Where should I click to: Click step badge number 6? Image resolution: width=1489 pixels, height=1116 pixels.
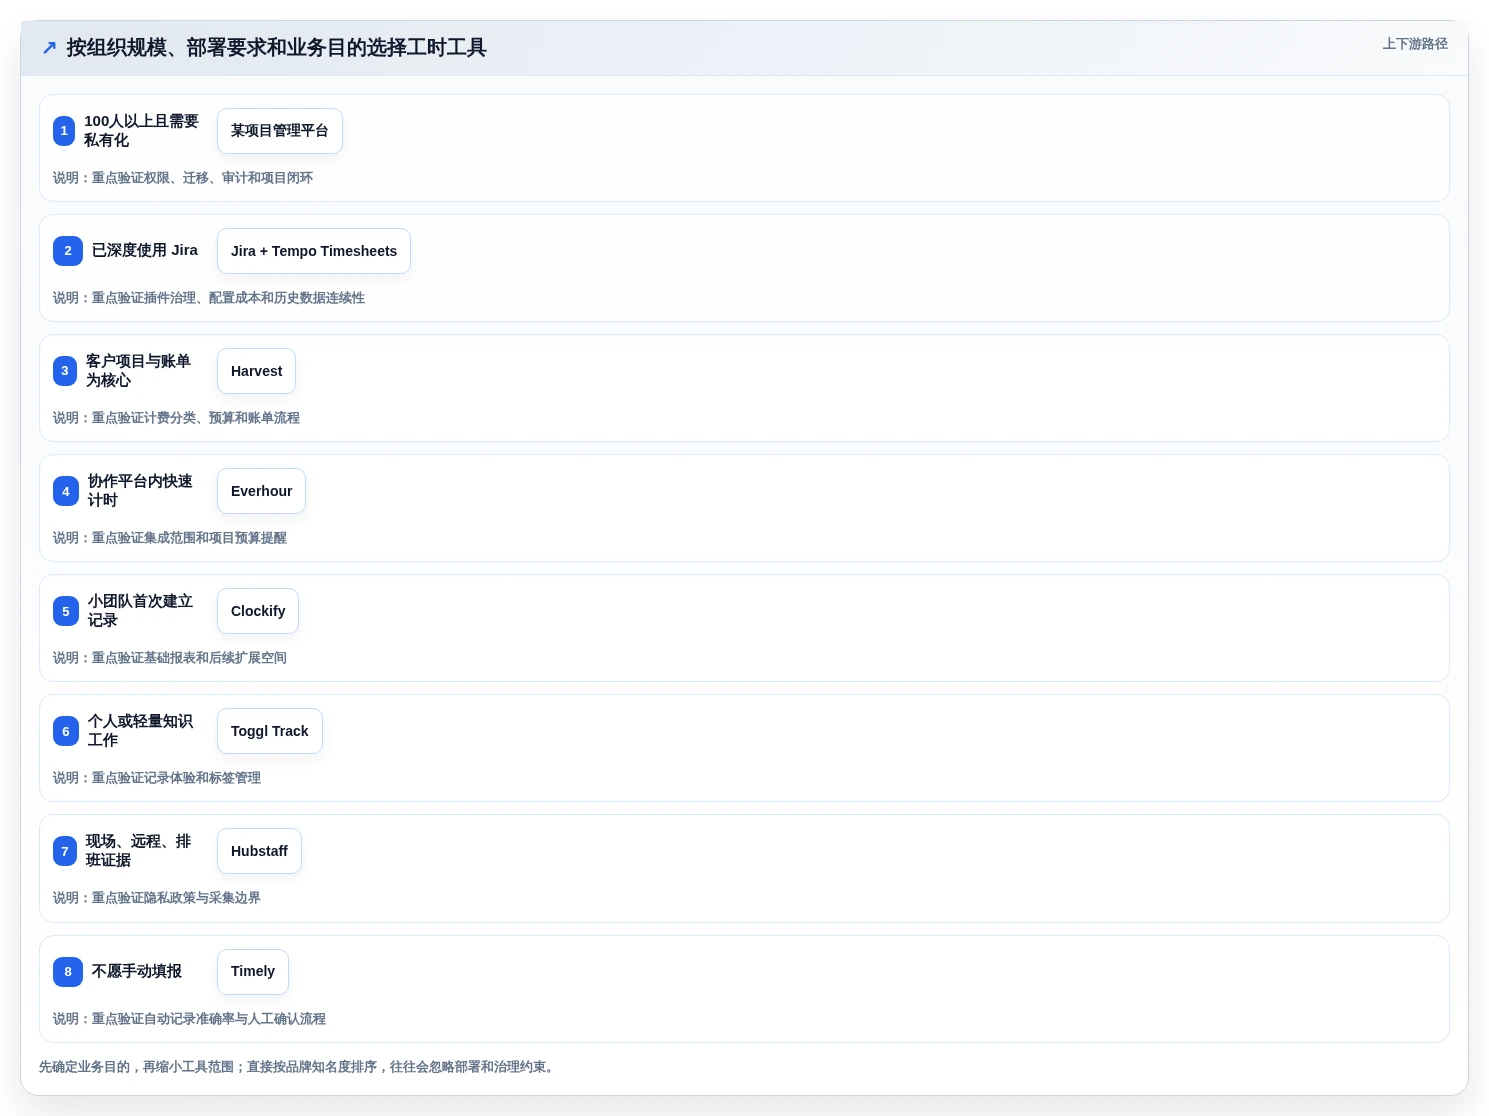click(66, 731)
